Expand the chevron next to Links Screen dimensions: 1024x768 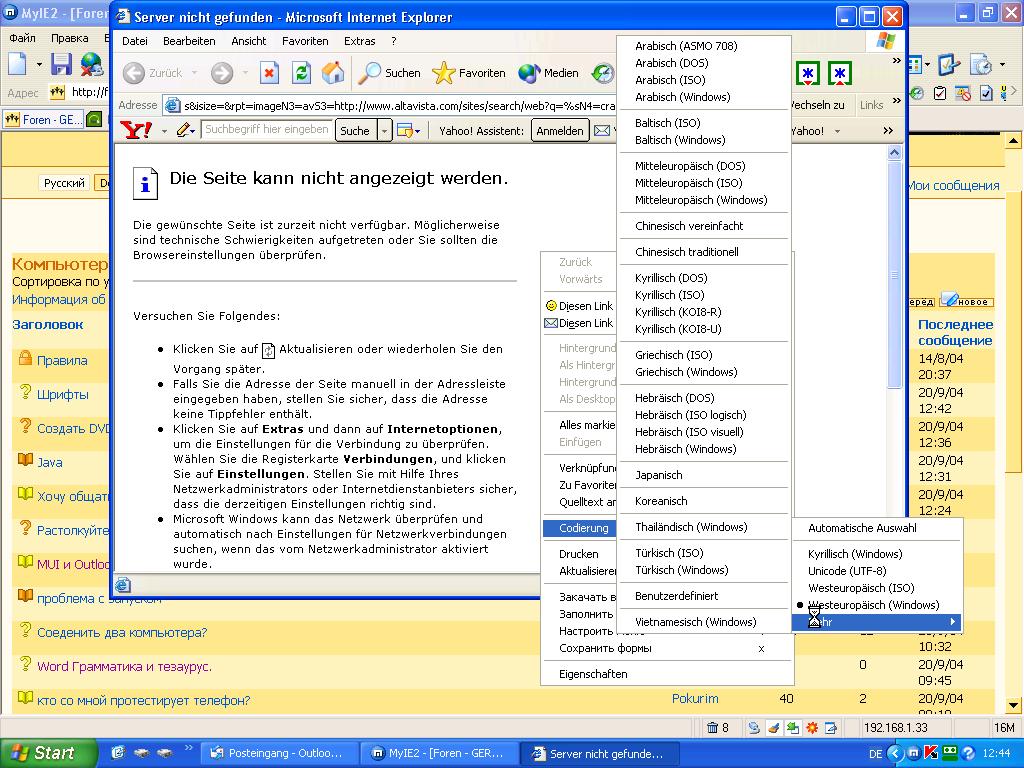click(897, 101)
